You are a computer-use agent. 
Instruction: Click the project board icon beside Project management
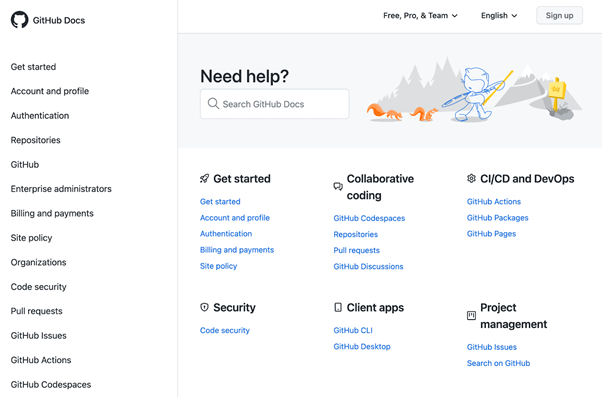[x=471, y=316]
